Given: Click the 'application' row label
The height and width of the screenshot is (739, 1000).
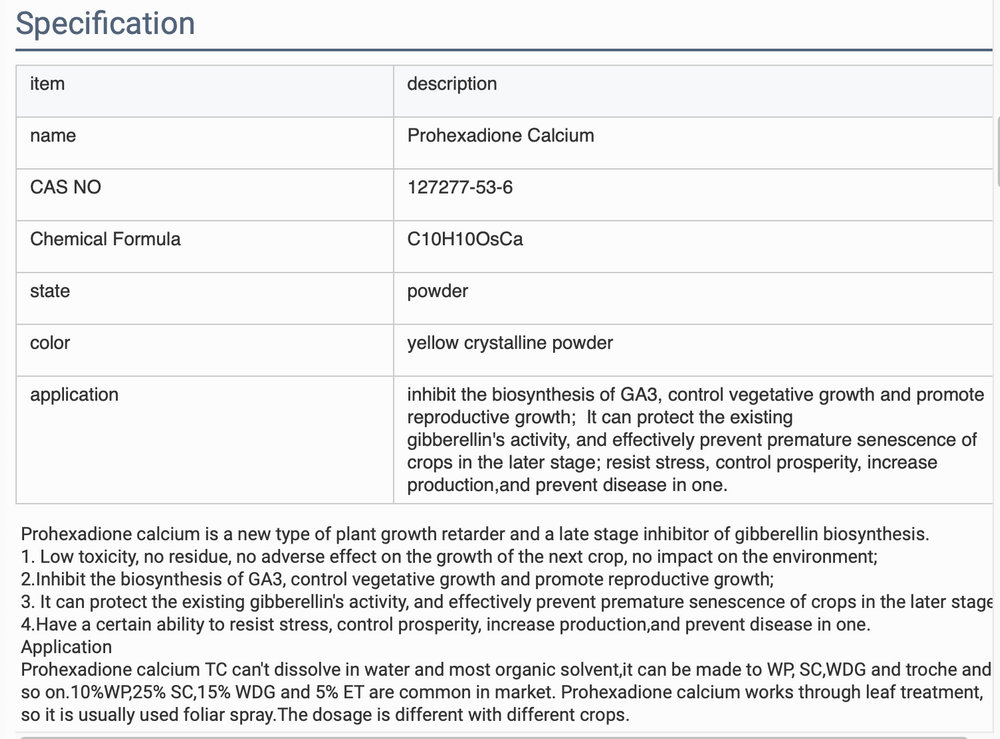Looking at the screenshot, I should [74, 395].
